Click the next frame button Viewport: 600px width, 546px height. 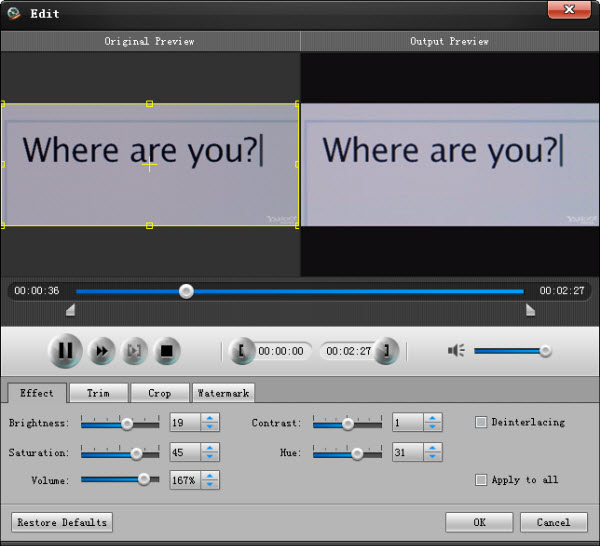tap(134, 351)
